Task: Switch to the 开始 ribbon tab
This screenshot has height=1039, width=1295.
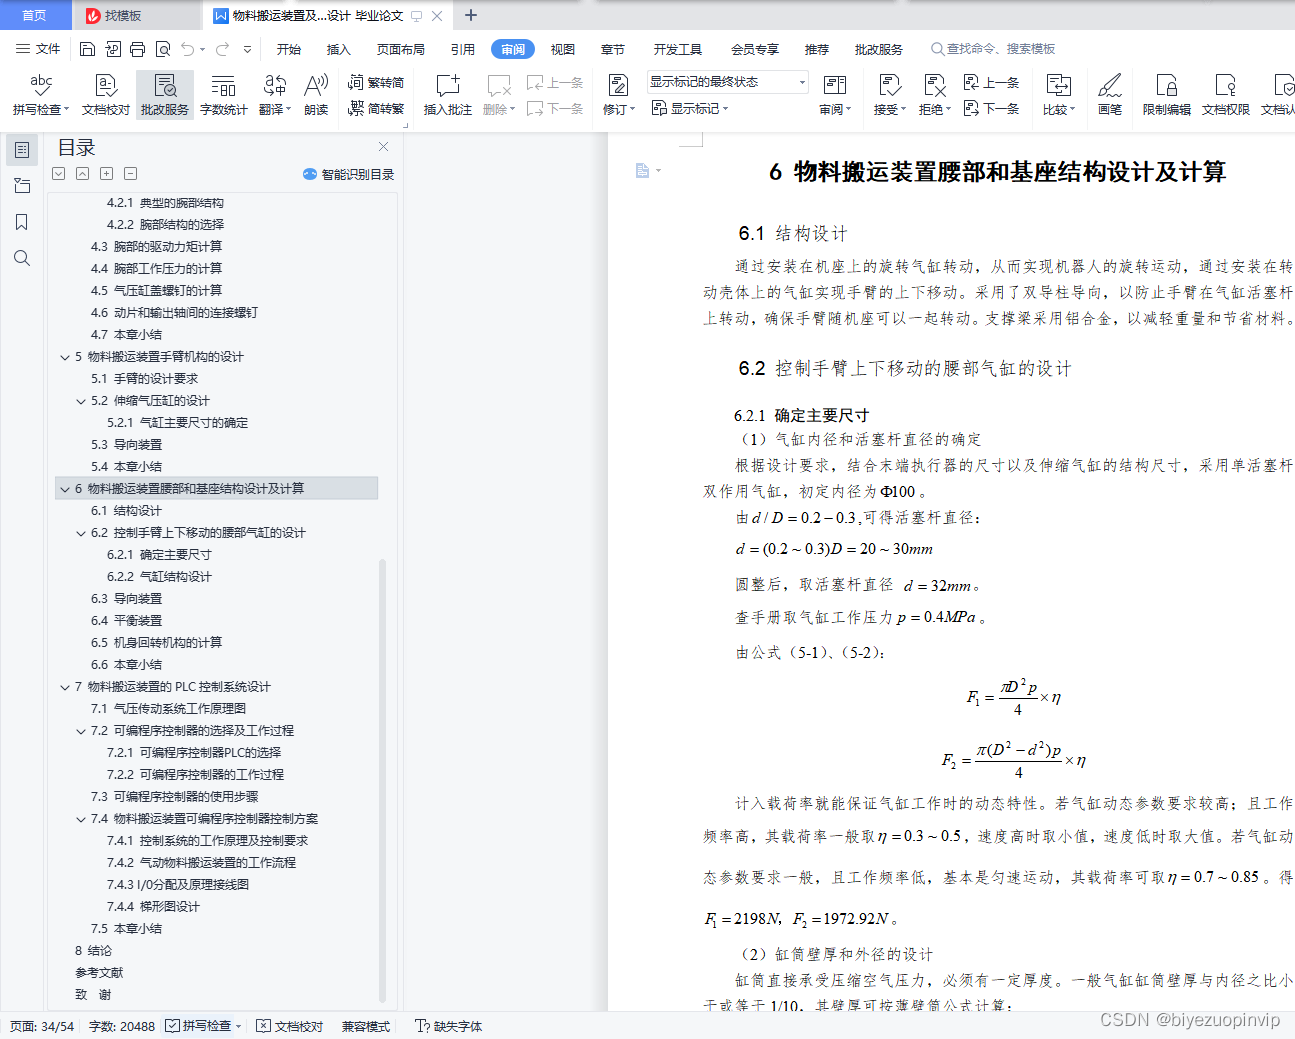Action: tap(289, 49)
